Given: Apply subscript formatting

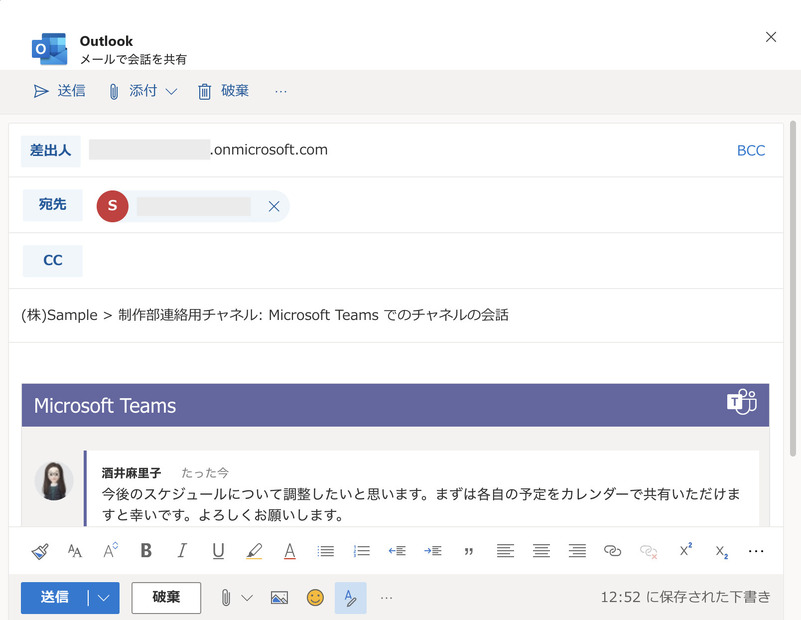Looking at the screenshot, I should [721, 552].
